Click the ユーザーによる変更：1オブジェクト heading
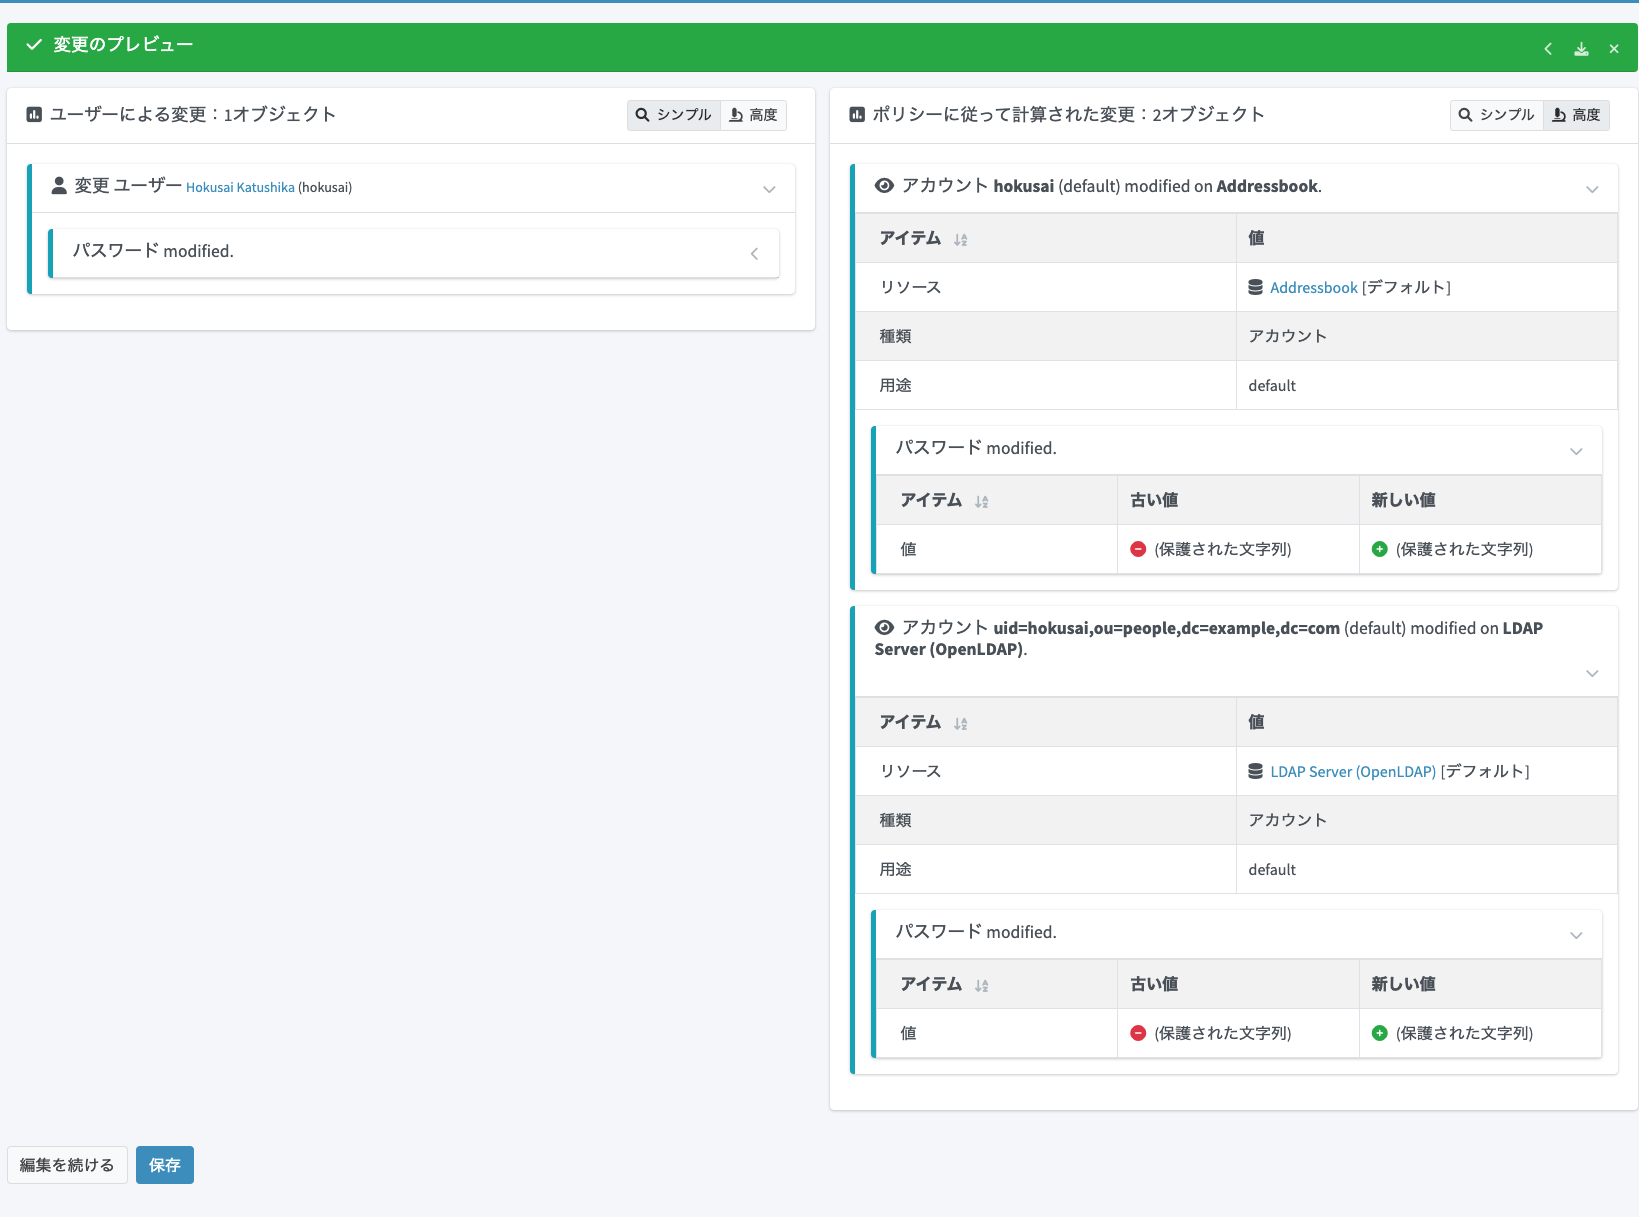The image size is (1639, 1217). pos(193,115)
